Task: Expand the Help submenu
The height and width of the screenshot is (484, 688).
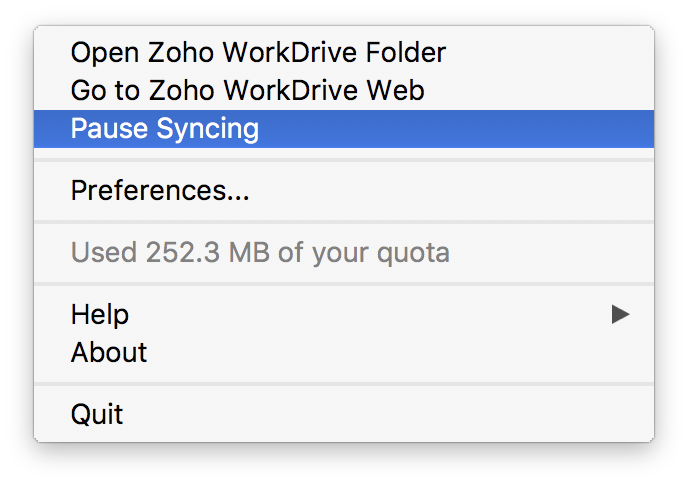Action: [100, 315]
